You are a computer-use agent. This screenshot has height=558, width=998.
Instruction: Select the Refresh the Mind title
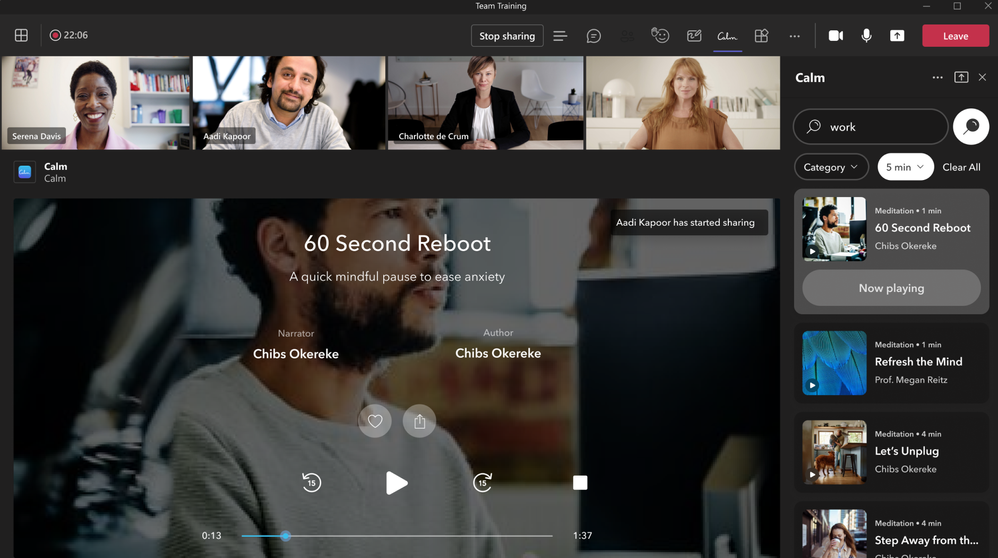pos(918,361)
